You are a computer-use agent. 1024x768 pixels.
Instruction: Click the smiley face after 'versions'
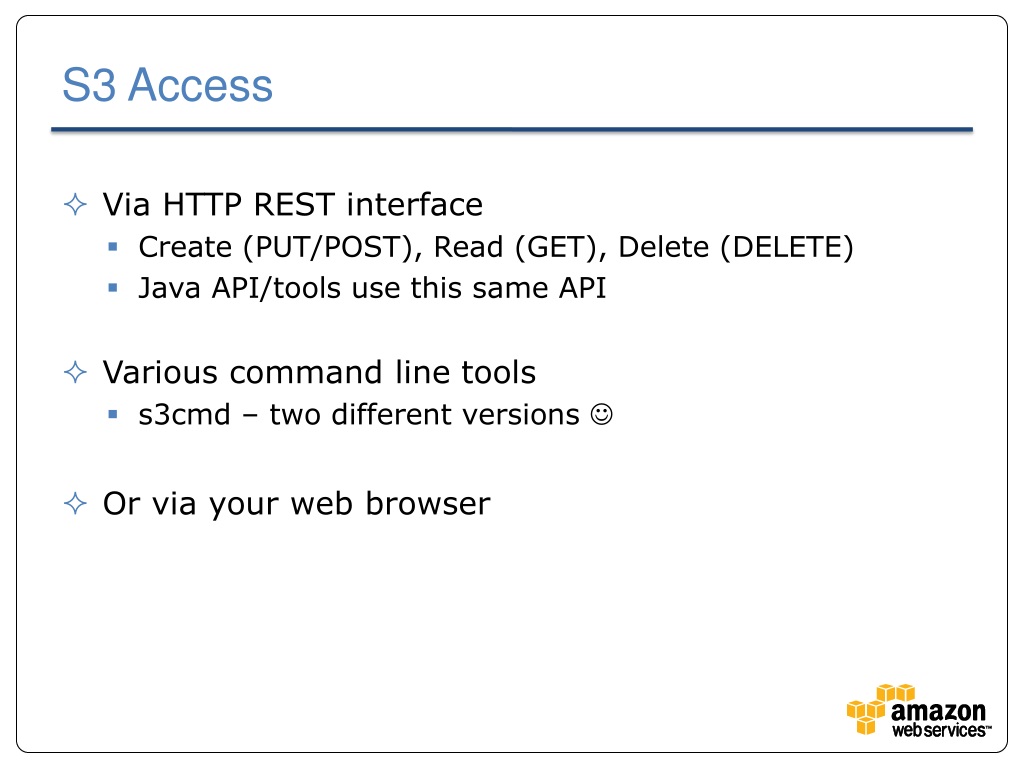[x=601, y=415]
